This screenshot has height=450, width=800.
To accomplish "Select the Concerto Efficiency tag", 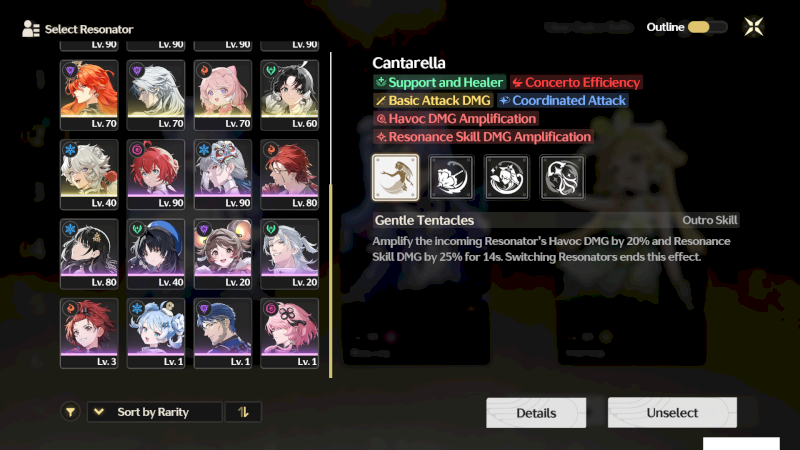I will coord(576,82).
